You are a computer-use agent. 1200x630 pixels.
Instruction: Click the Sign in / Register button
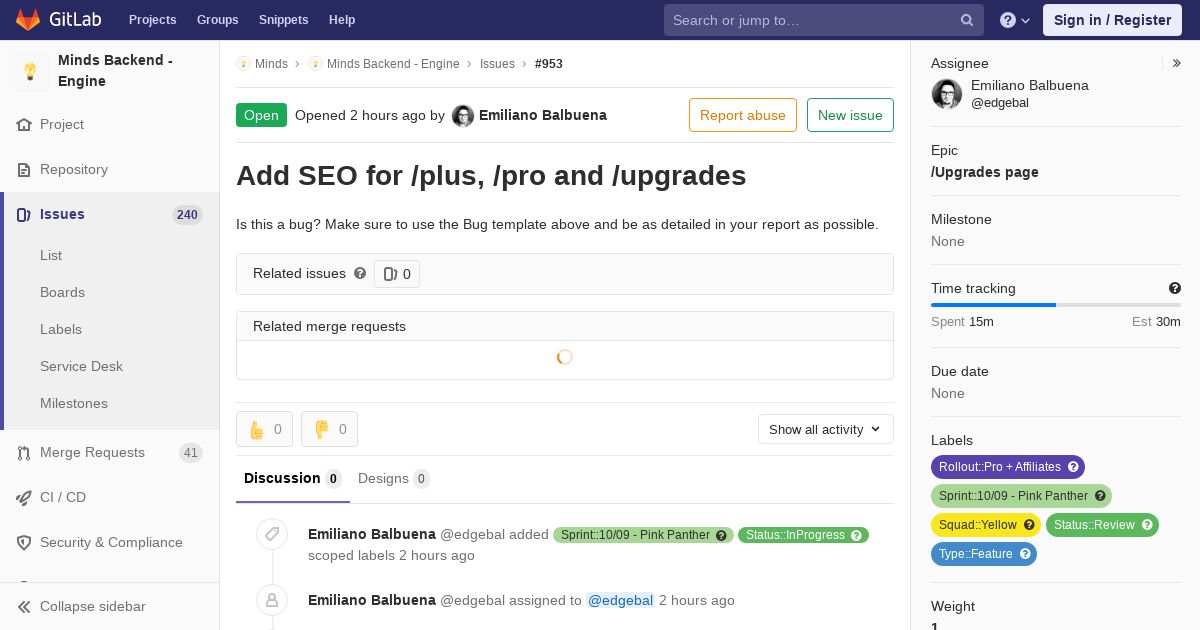point(1112,20)
